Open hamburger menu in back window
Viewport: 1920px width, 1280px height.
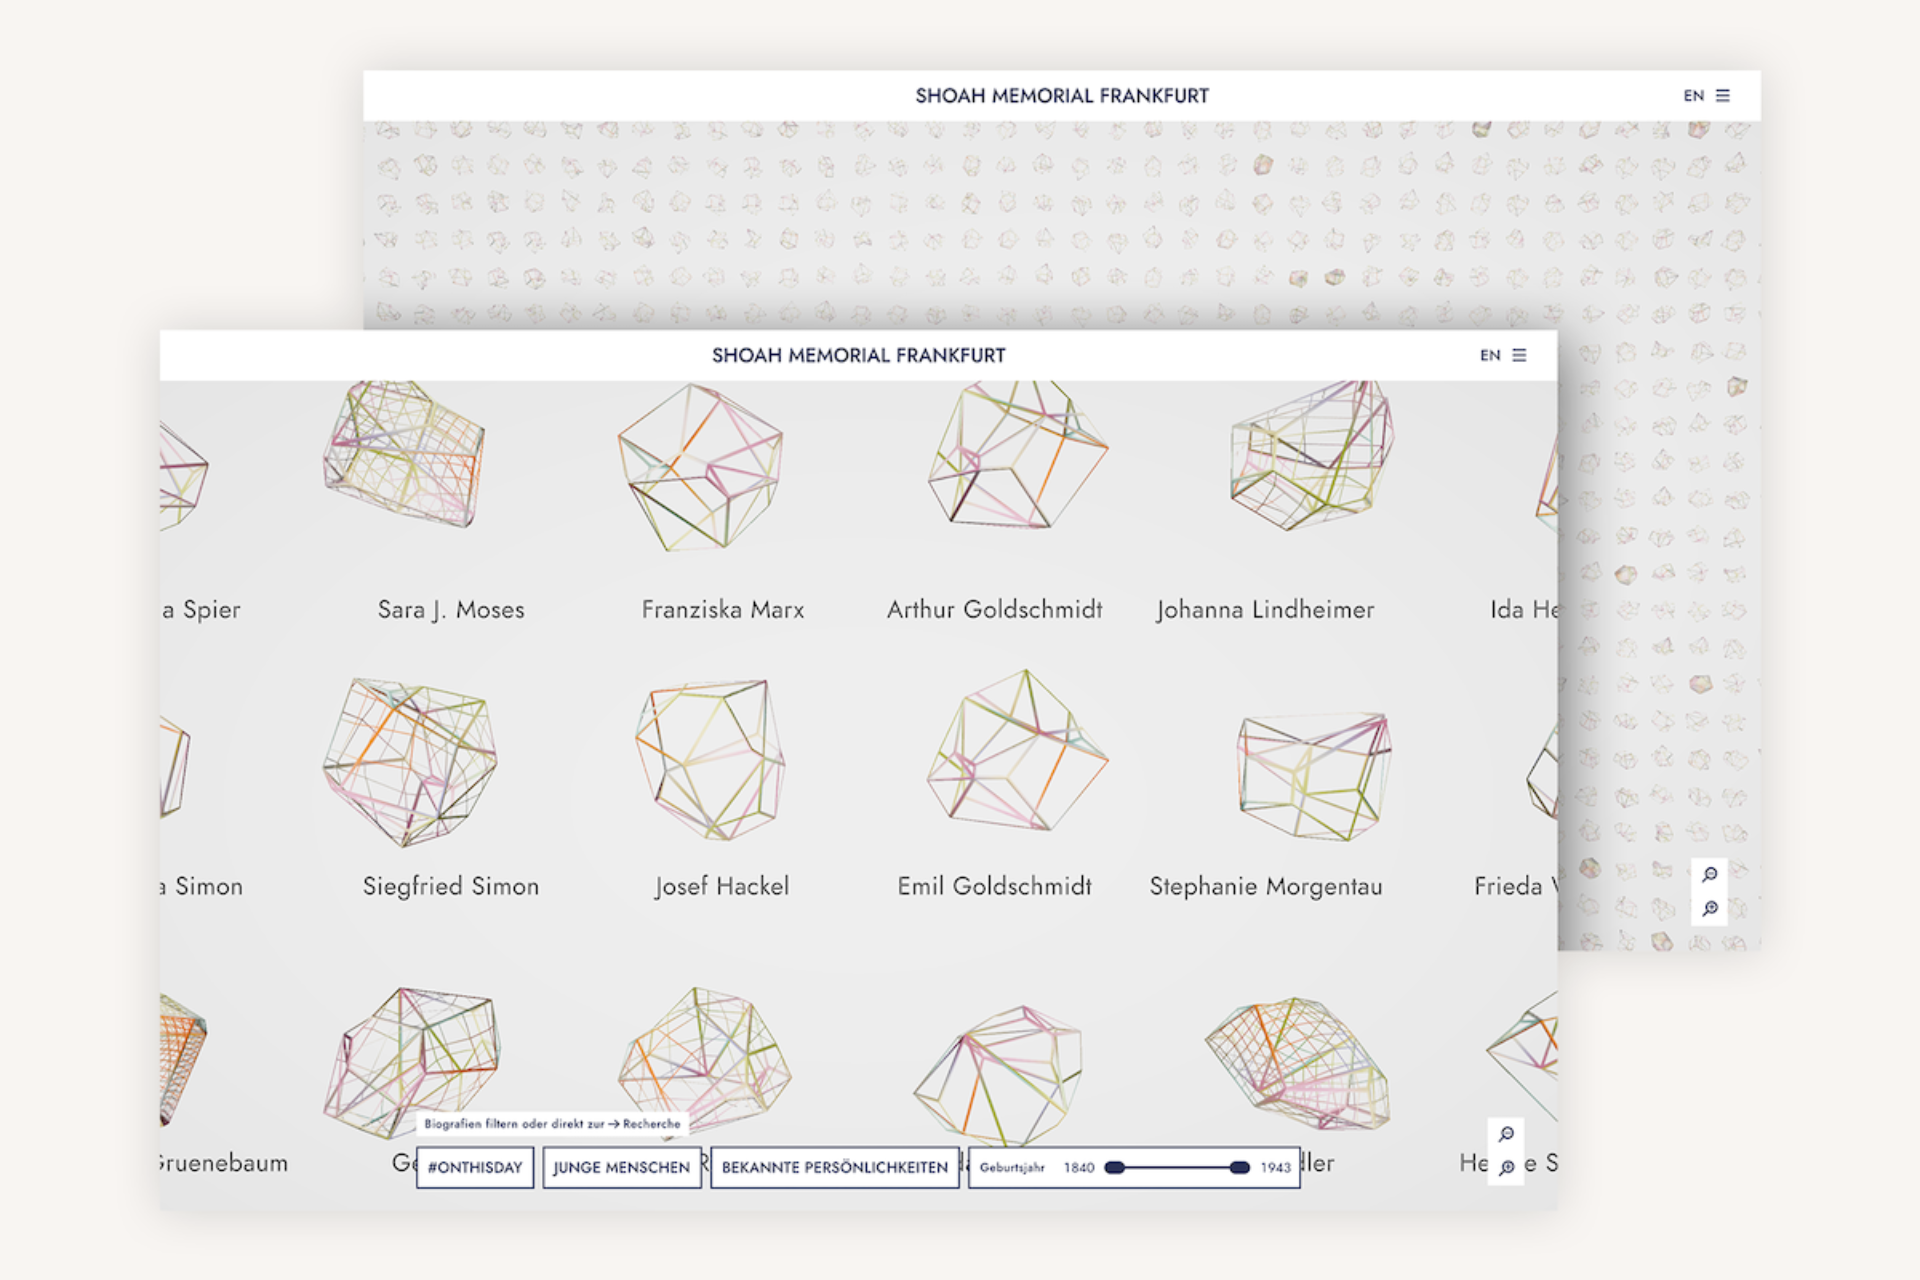pos(1723,96)
